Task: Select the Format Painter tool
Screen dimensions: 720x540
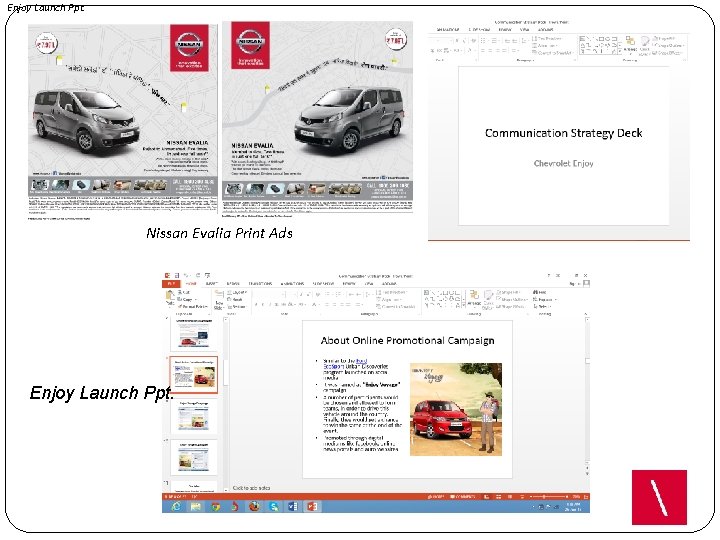Action: coord(193,306)
